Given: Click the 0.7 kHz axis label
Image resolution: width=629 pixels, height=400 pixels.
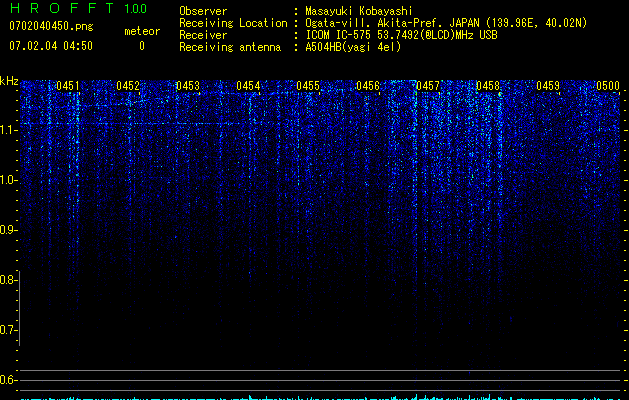Looking at the screenshot, I should [9, 330].
